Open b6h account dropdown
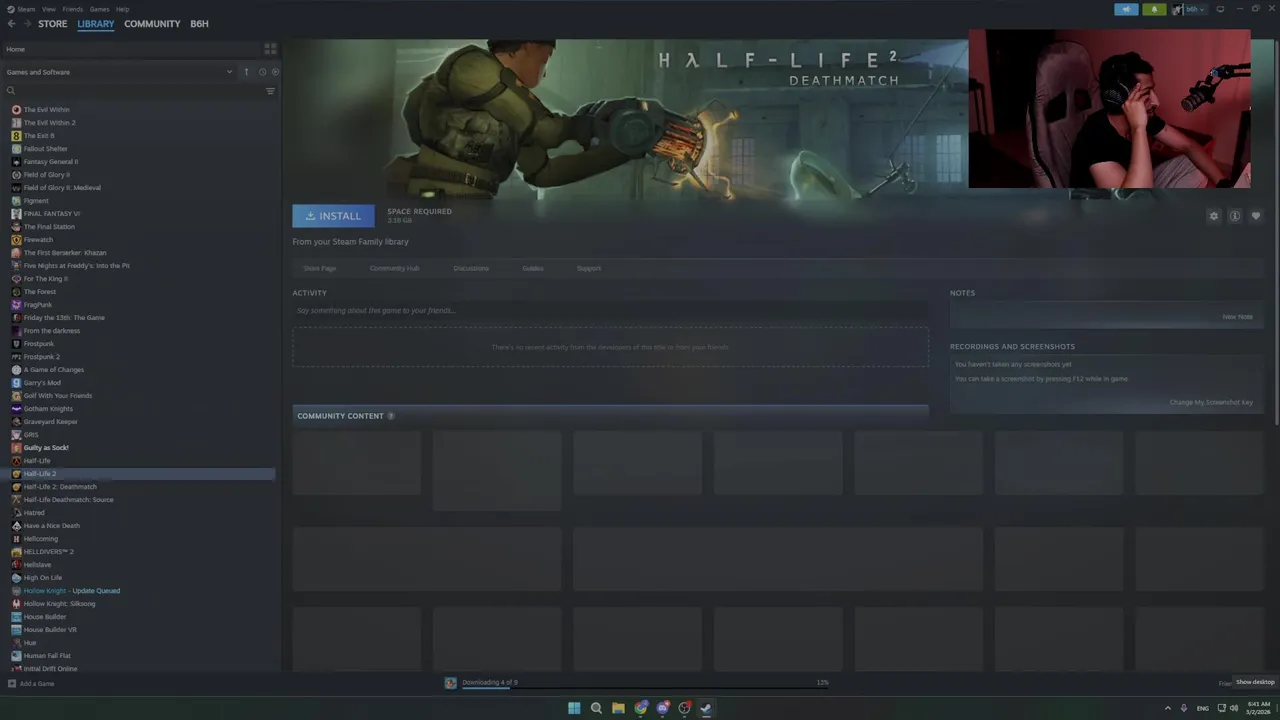 pos(1194,9)
